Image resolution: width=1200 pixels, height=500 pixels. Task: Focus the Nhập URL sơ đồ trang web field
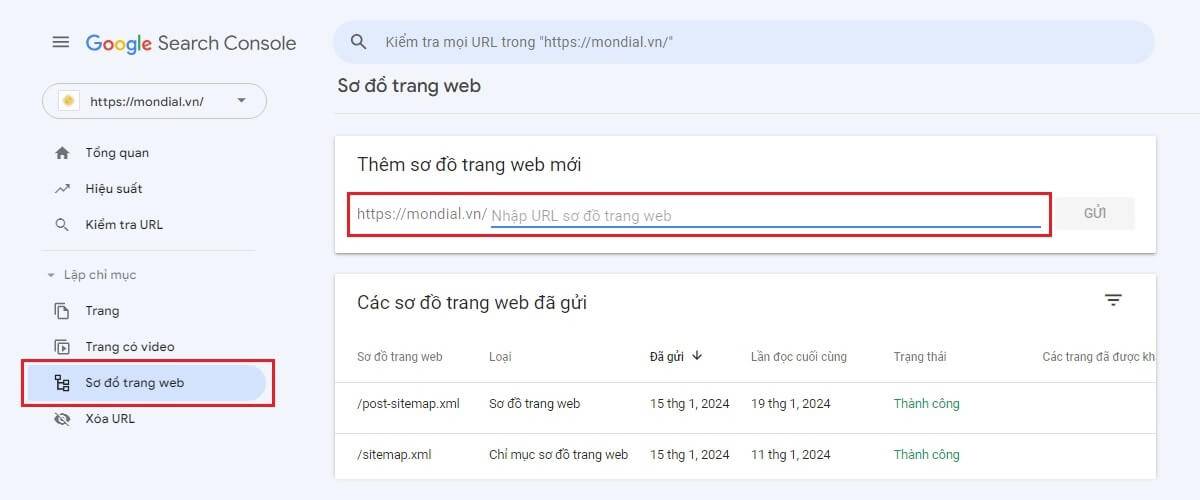click(765, 215)
